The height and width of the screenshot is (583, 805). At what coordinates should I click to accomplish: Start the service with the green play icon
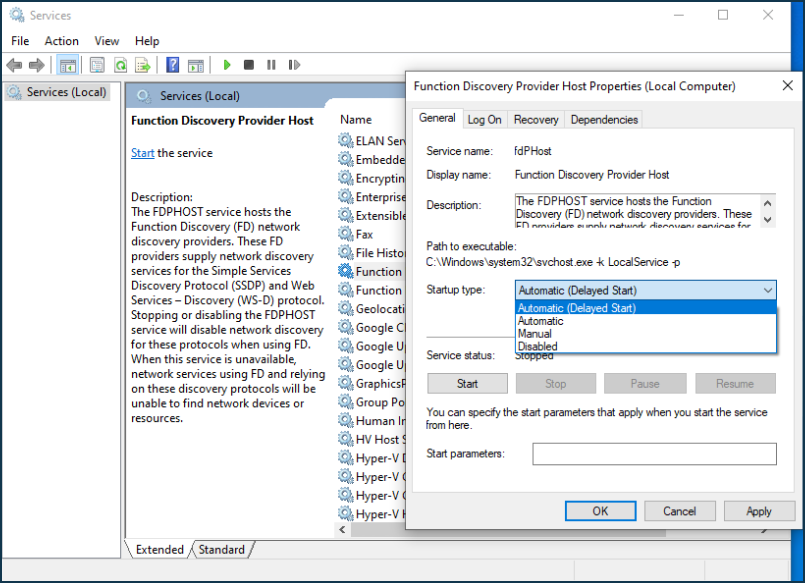(227, 65)
